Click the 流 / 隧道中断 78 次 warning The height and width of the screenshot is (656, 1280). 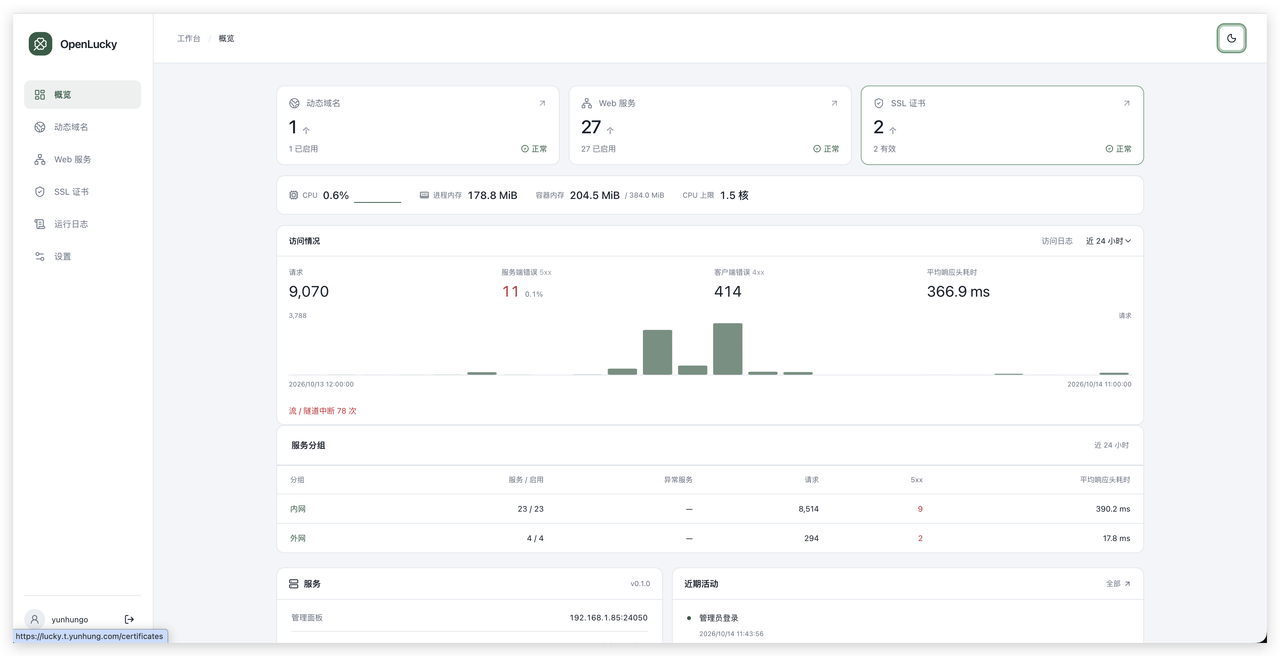tap(323, 411)
